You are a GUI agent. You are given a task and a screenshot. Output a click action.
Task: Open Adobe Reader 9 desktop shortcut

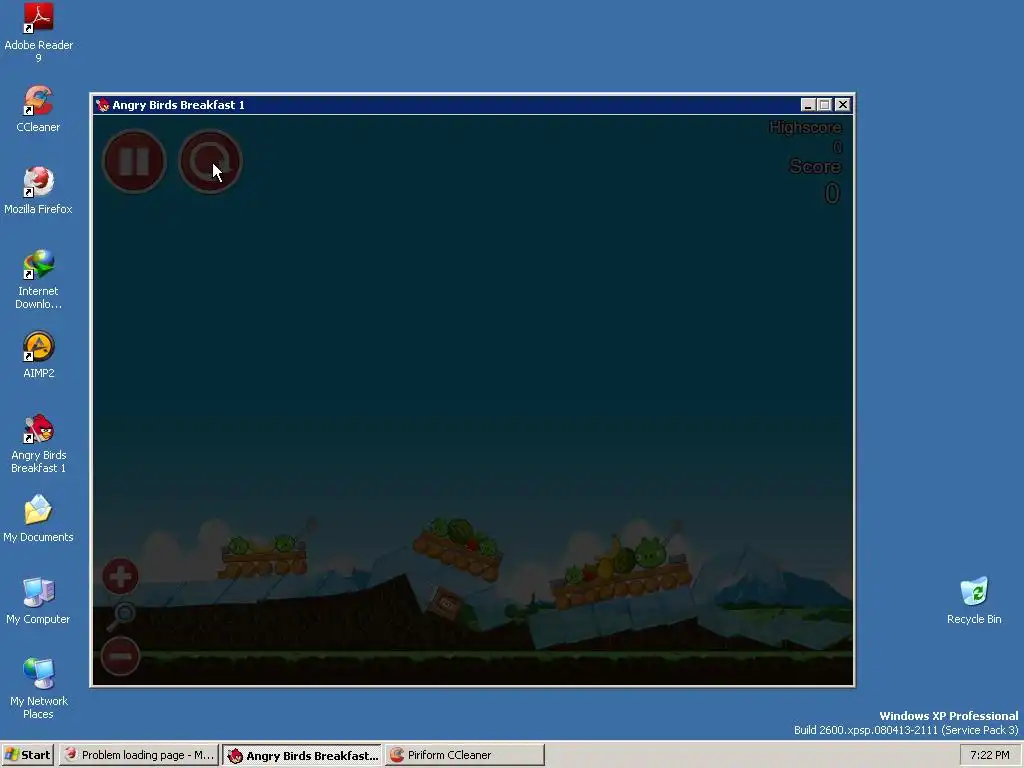(x=39, y=33)
